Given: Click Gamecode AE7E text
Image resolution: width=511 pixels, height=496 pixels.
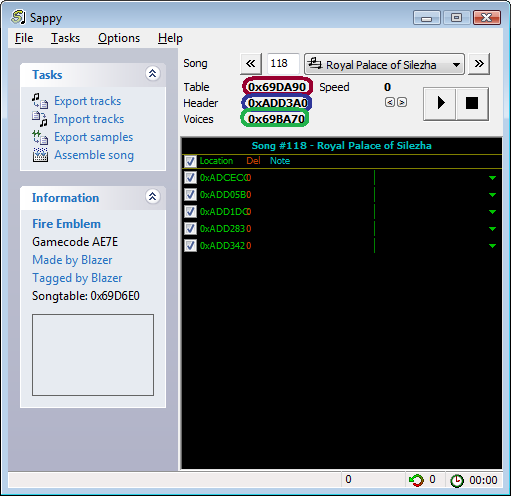Looking at the screenshot, I should [75, 242].
